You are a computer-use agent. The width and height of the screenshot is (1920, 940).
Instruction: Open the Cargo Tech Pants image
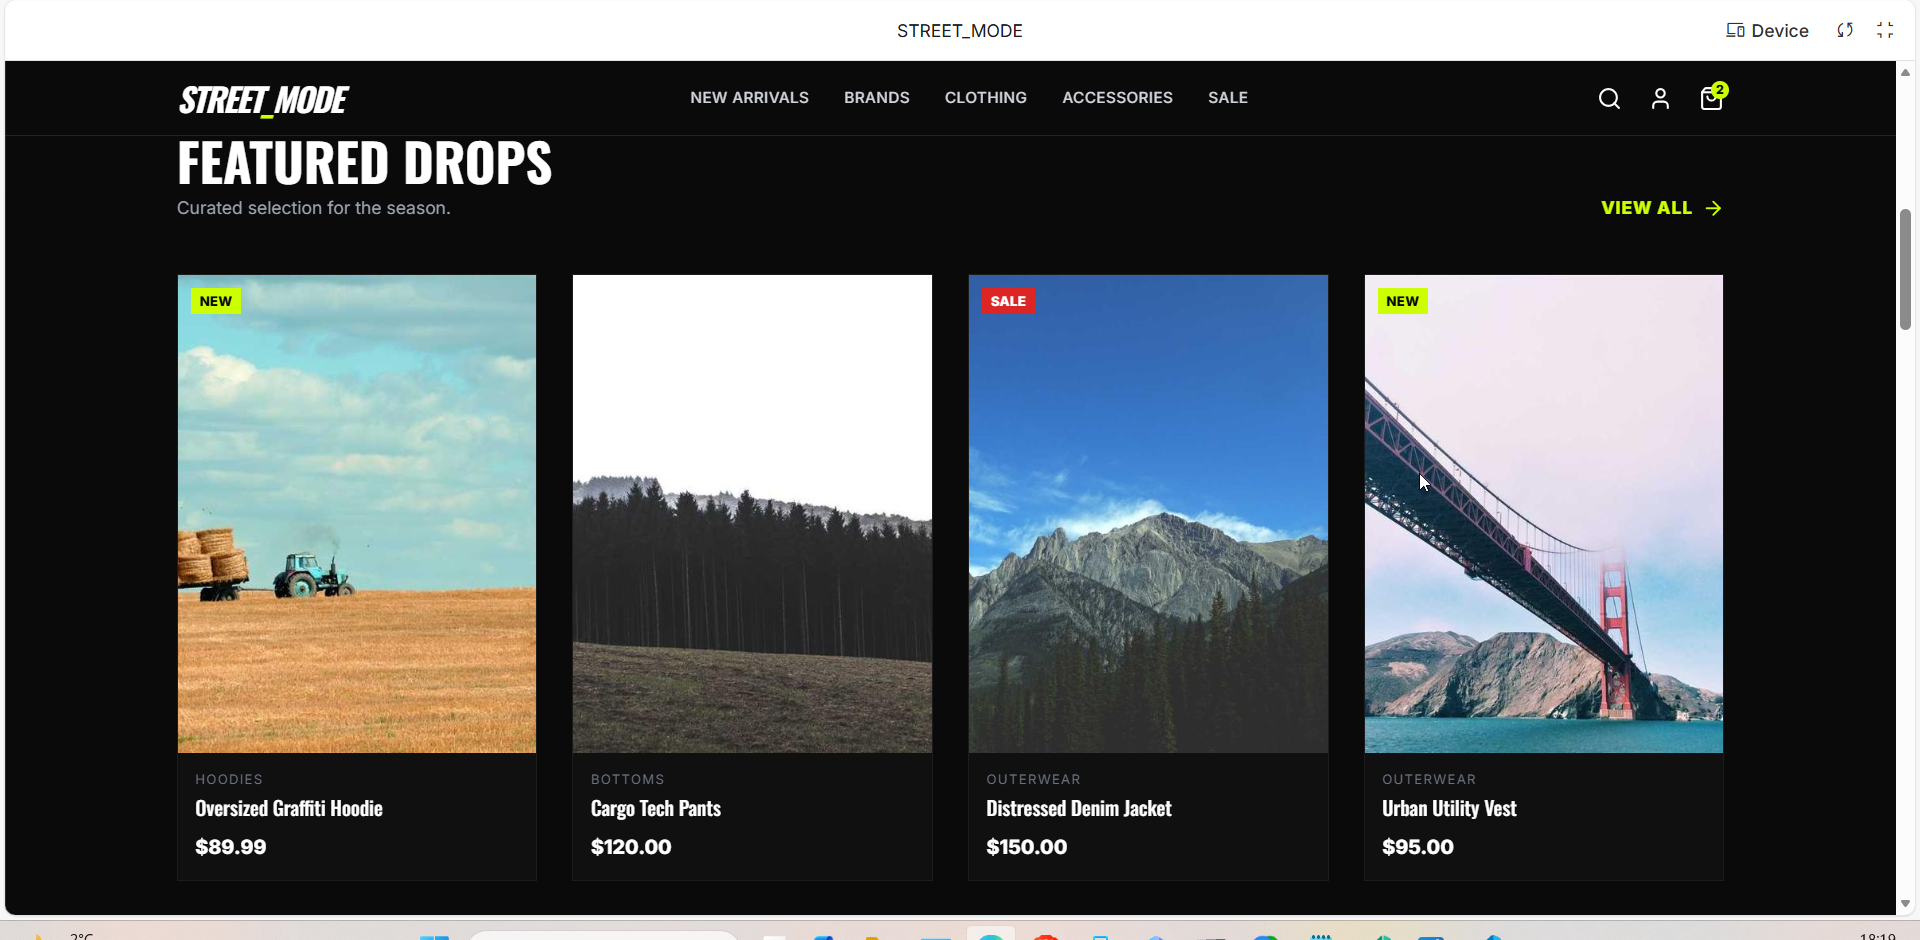point(752,514)
